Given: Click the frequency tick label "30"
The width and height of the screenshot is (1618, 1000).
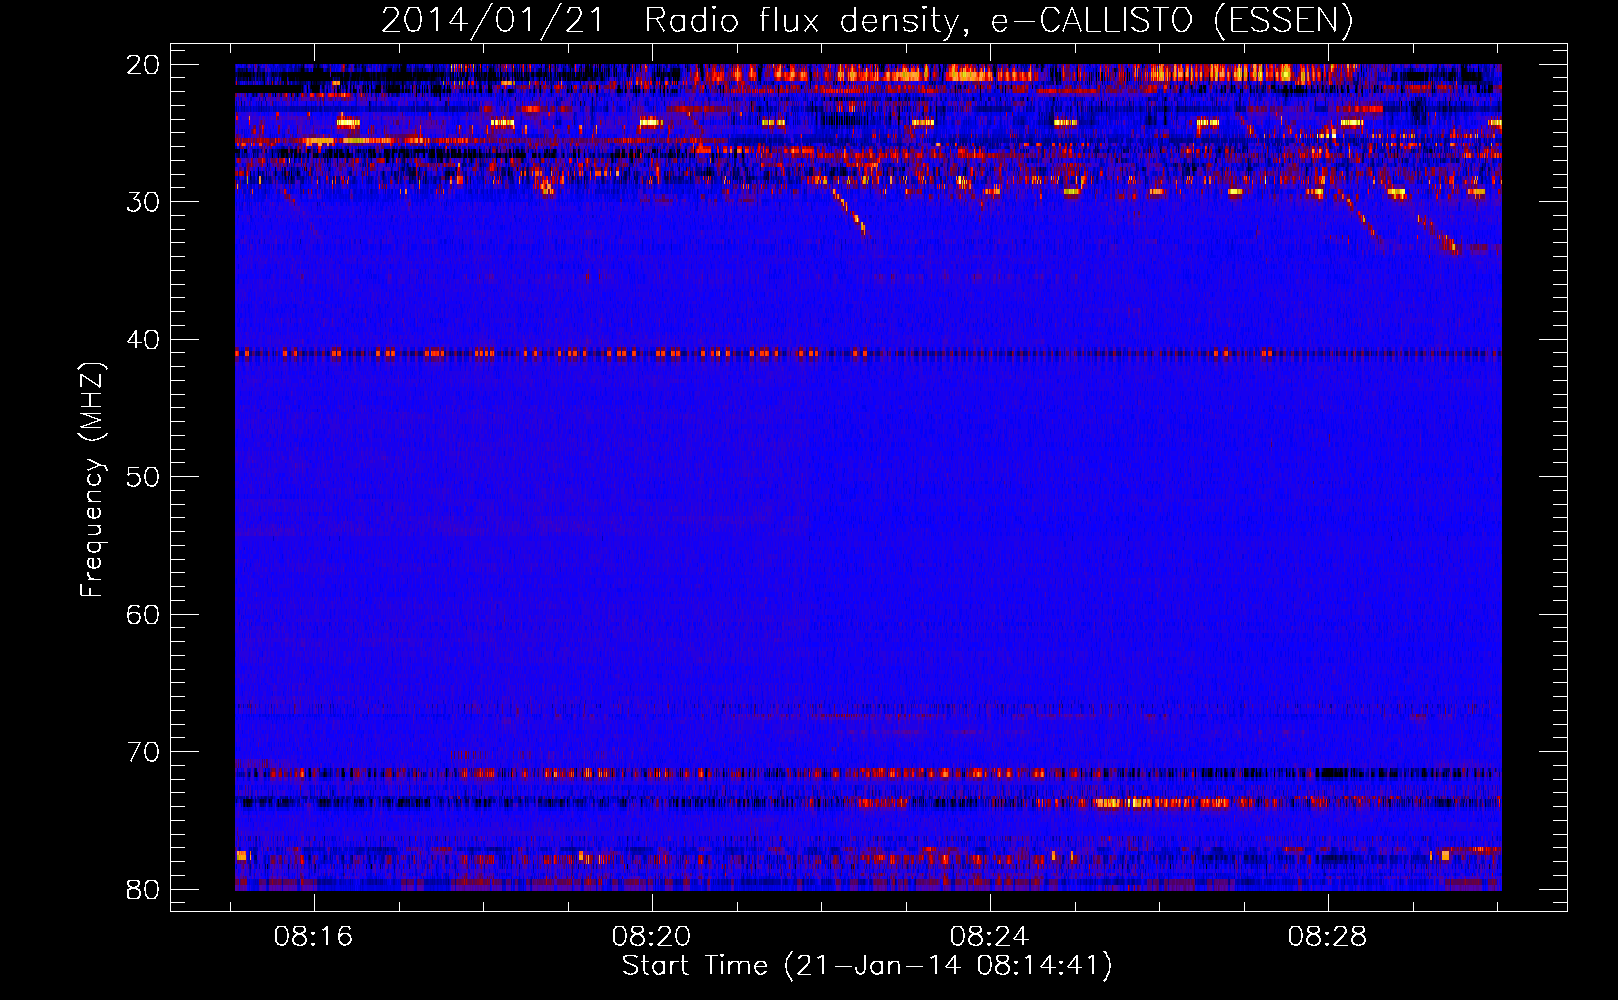Looking at the screenshot, I should coord(143,202).
